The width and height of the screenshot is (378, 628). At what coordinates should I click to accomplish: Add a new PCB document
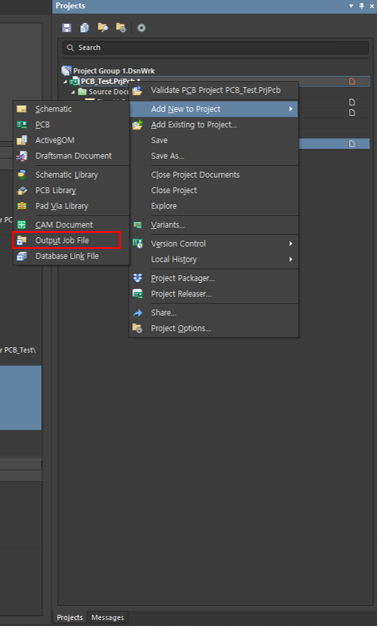point(42,125)
